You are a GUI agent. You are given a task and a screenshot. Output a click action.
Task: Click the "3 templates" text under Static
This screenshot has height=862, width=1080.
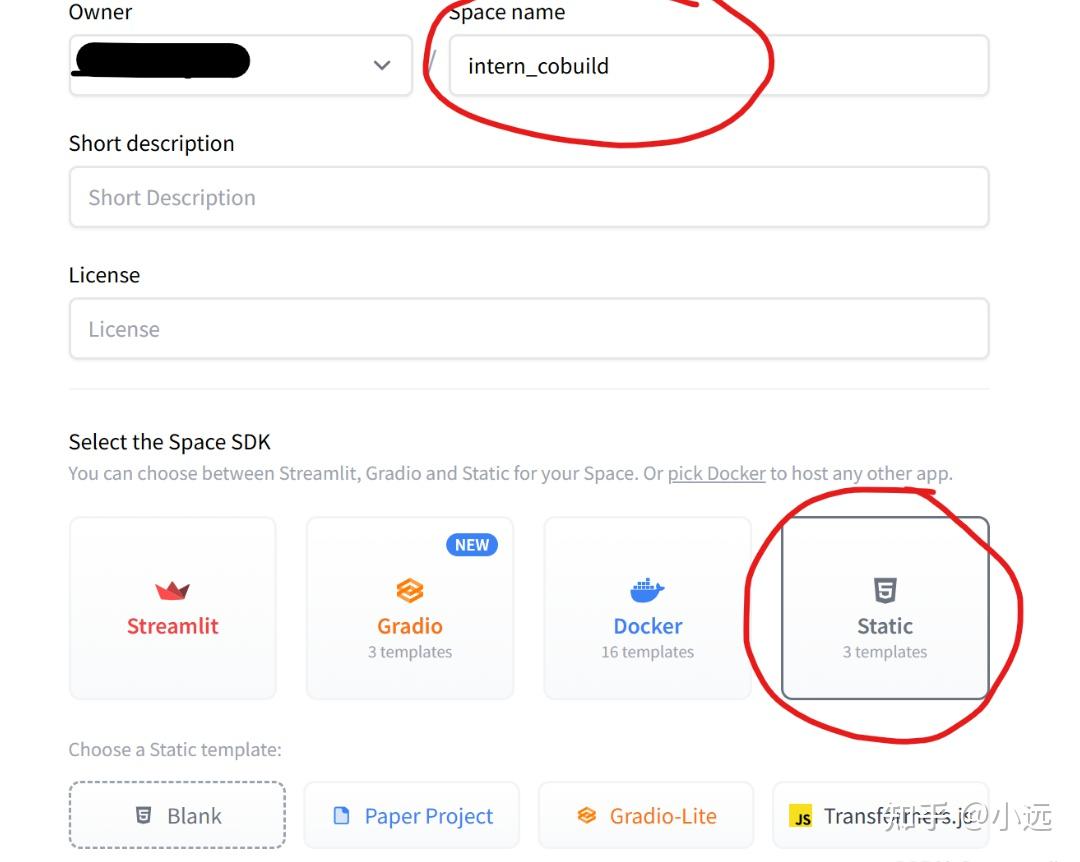pyautogui.click(x=885, y=652)
